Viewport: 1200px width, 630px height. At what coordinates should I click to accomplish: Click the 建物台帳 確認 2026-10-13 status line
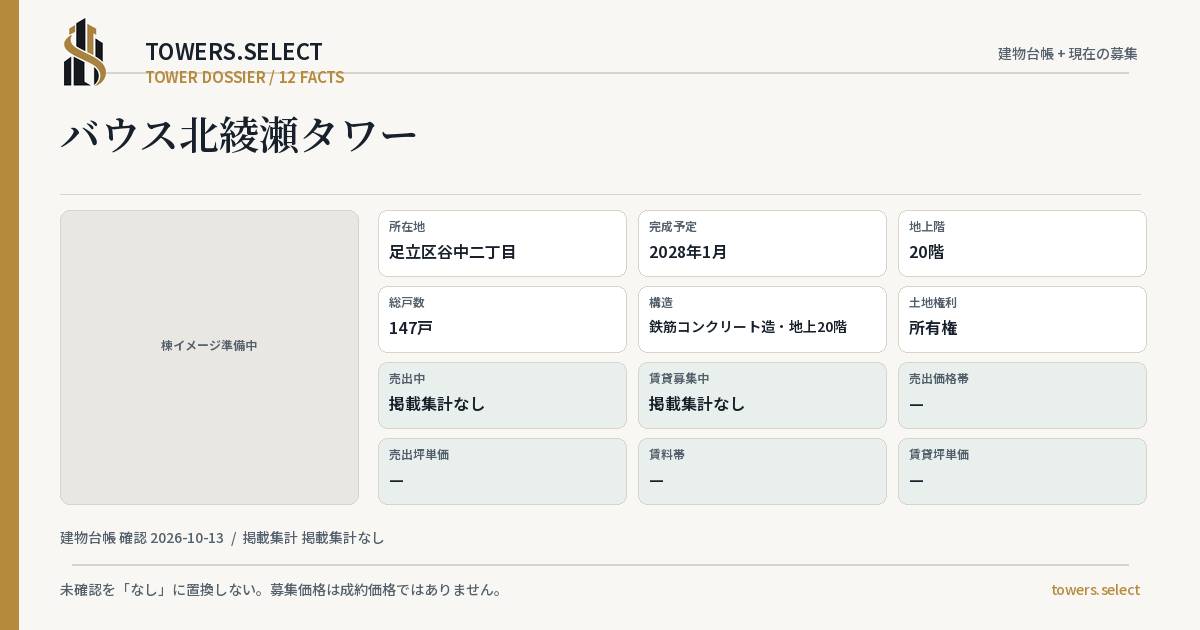point(222,538)
